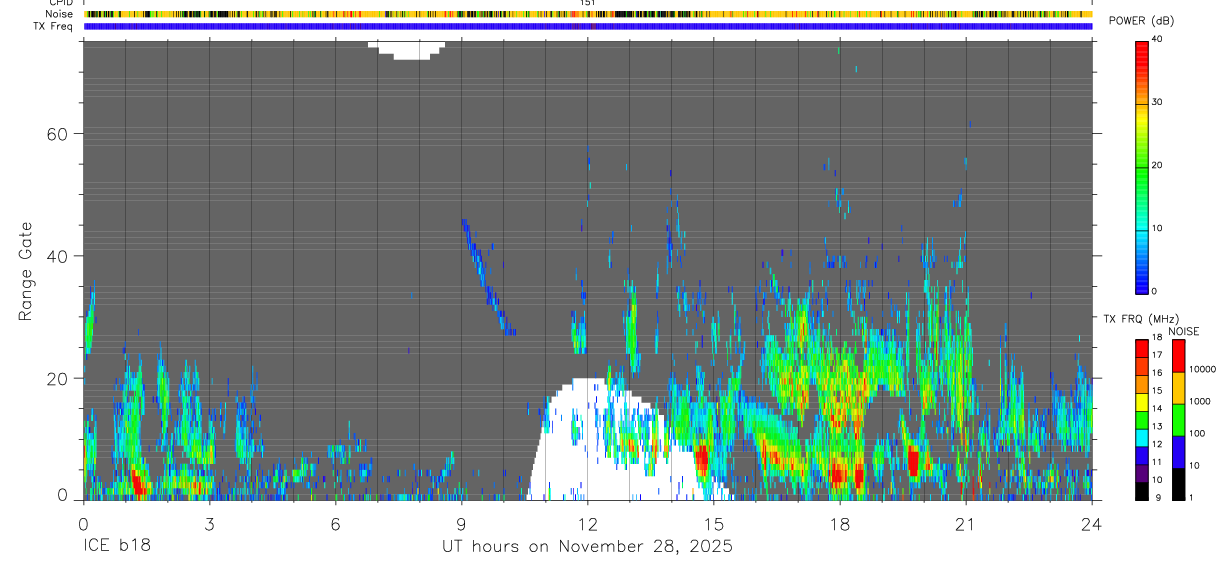Click x-axis tick label '3'

click(209, 523)
